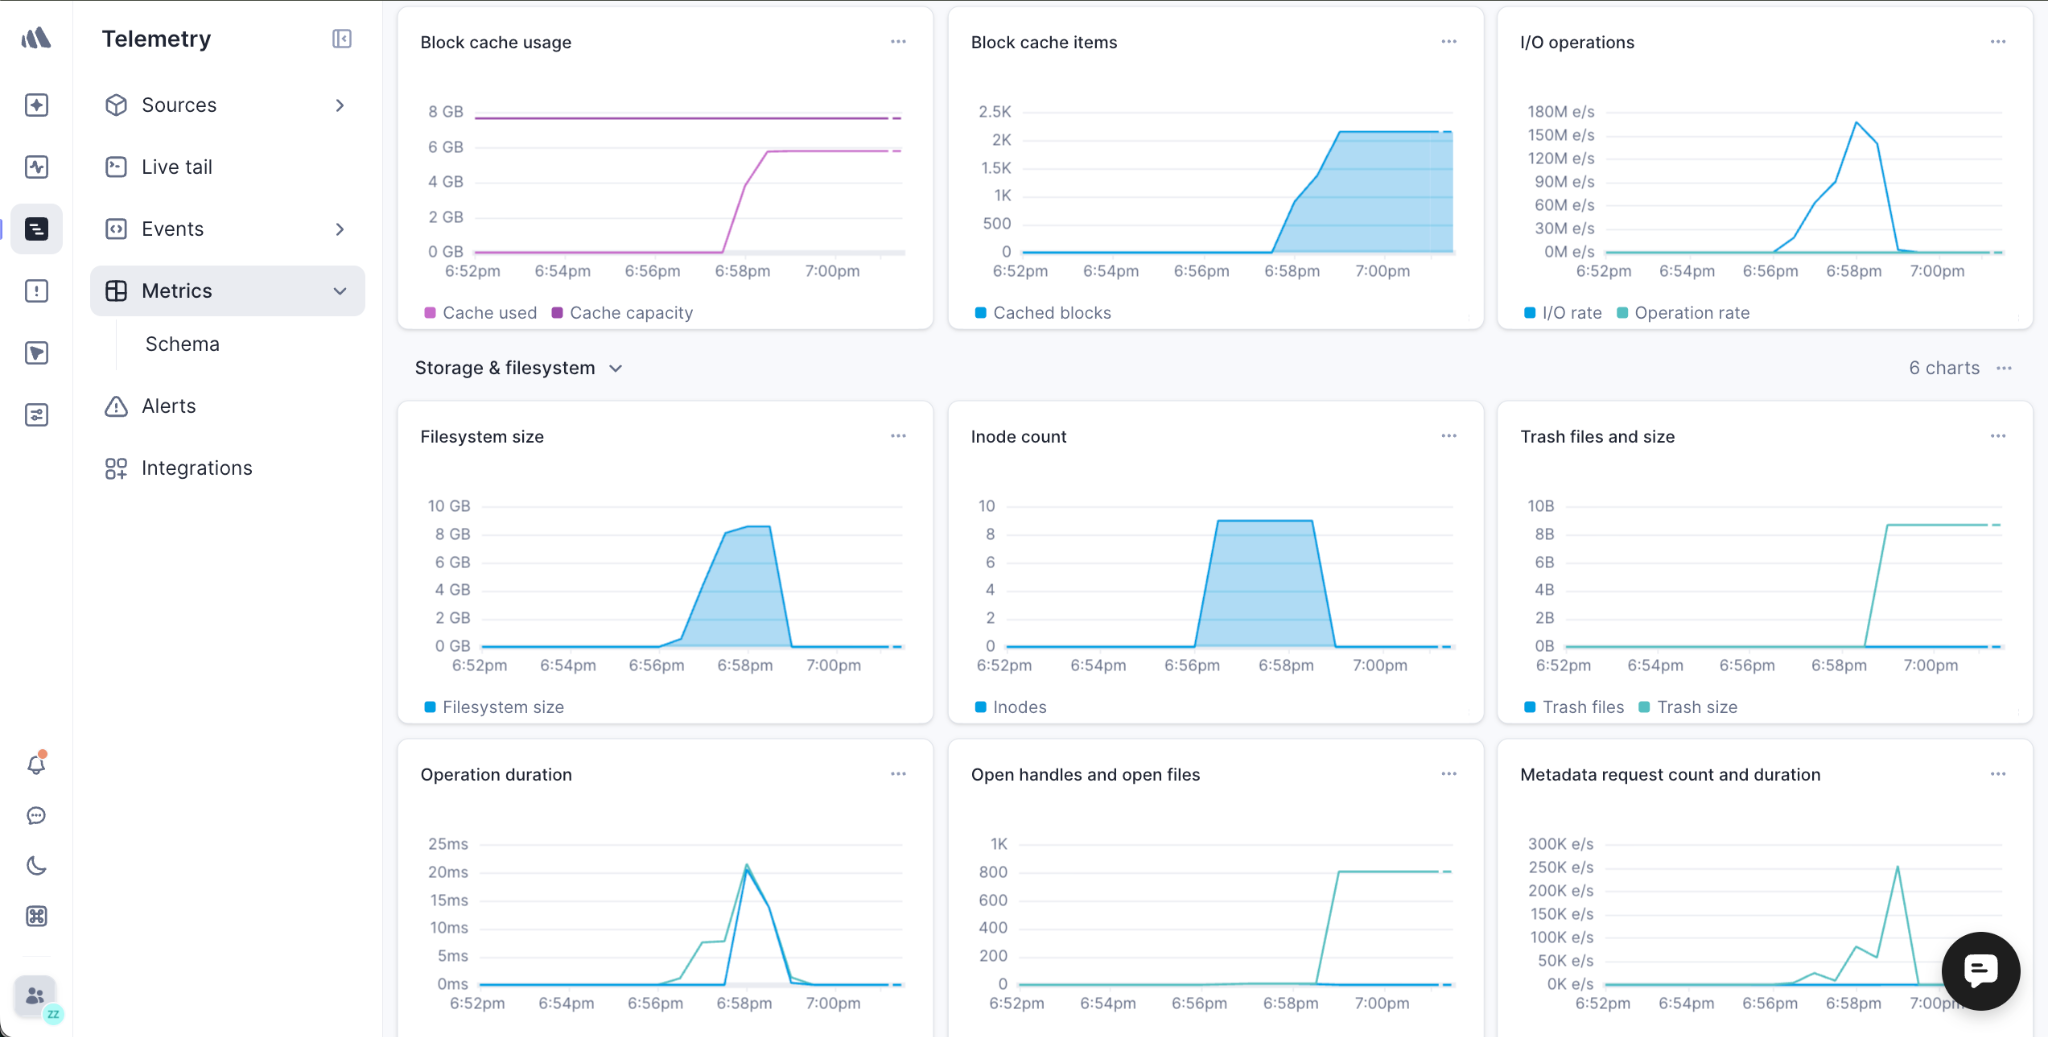This screenshot has height=1037, width=2048.
Task: Open Schema under Metrics
Action: (182, 344)
